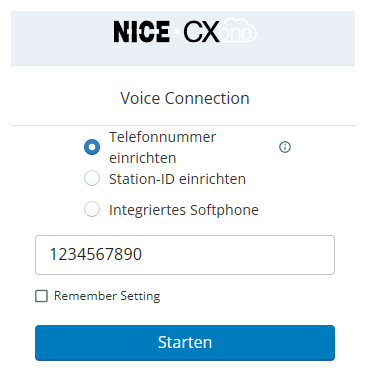
Task: Click the 'Telefonnummer einrichten' label text
Action: click(162, 147)
